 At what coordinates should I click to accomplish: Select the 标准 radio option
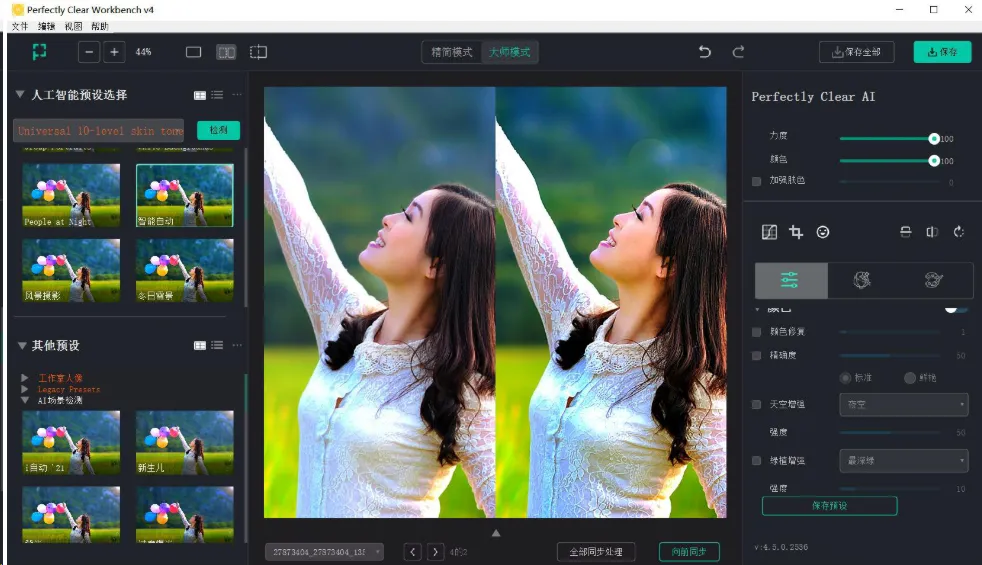click(845, 378)
